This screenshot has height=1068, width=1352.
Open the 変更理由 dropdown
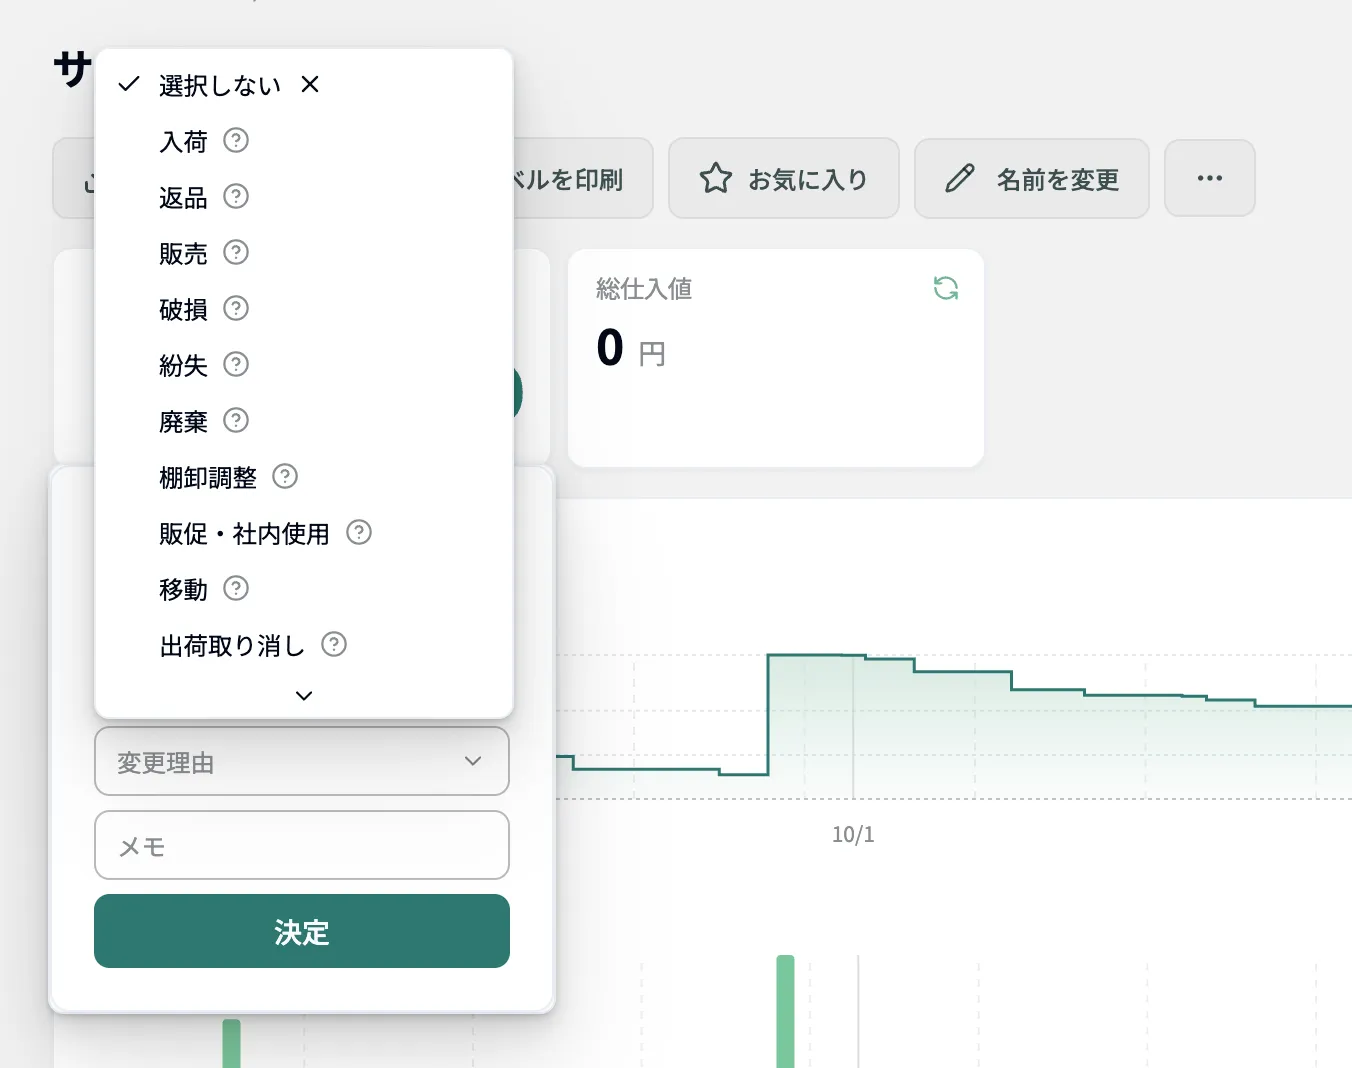pos(301,761)
